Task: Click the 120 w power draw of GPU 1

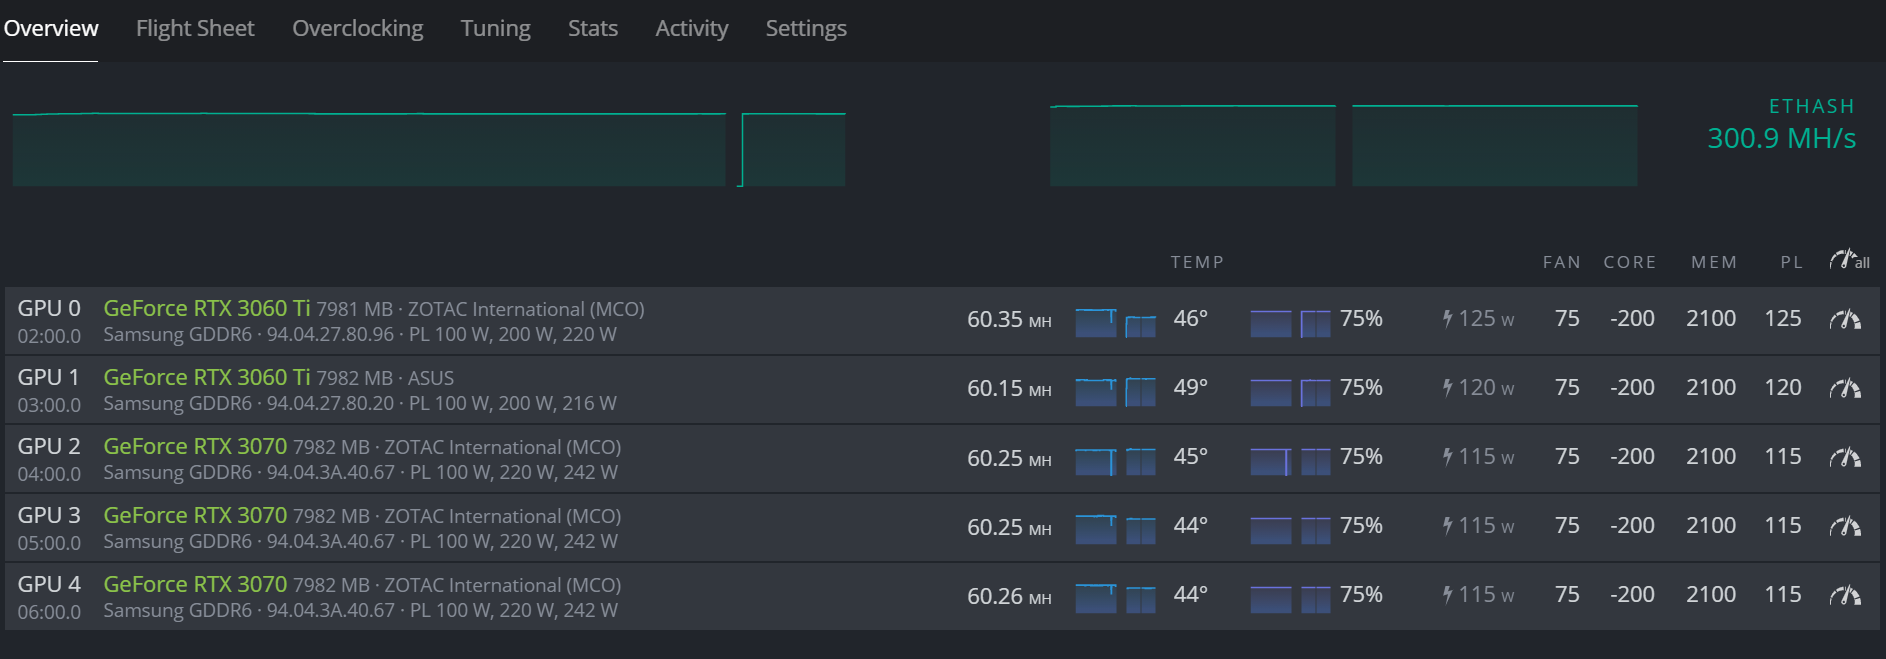Action: point(1486,388)
